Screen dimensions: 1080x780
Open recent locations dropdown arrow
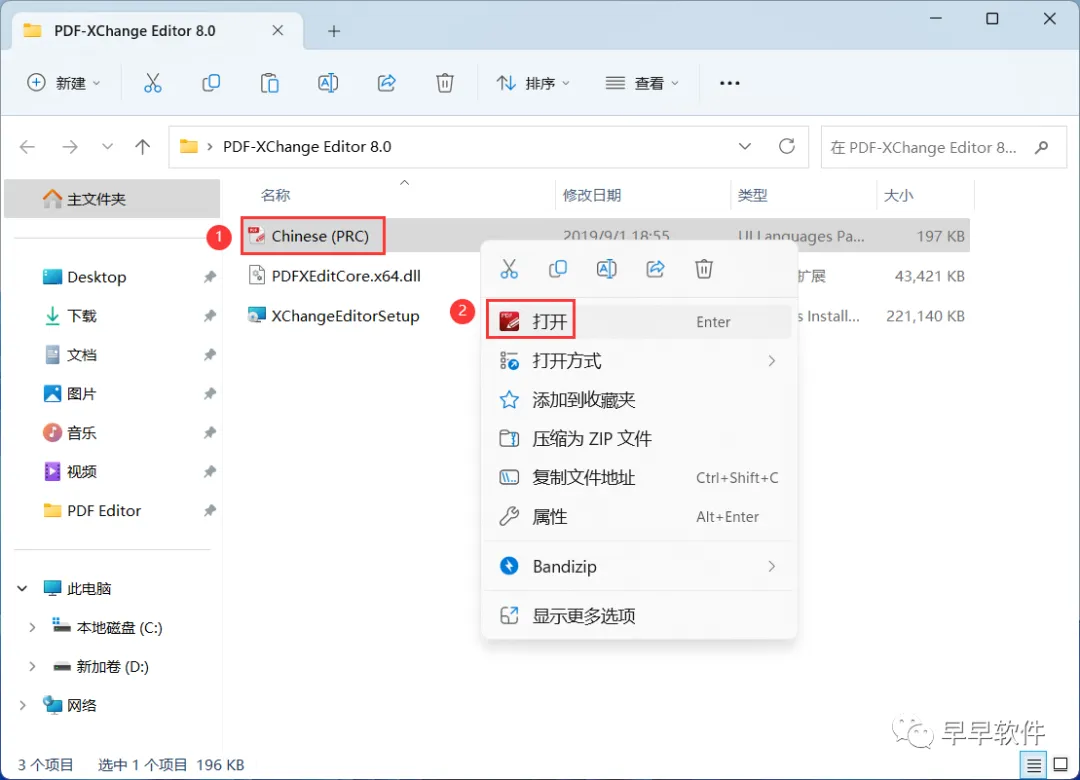pos(107,147)
